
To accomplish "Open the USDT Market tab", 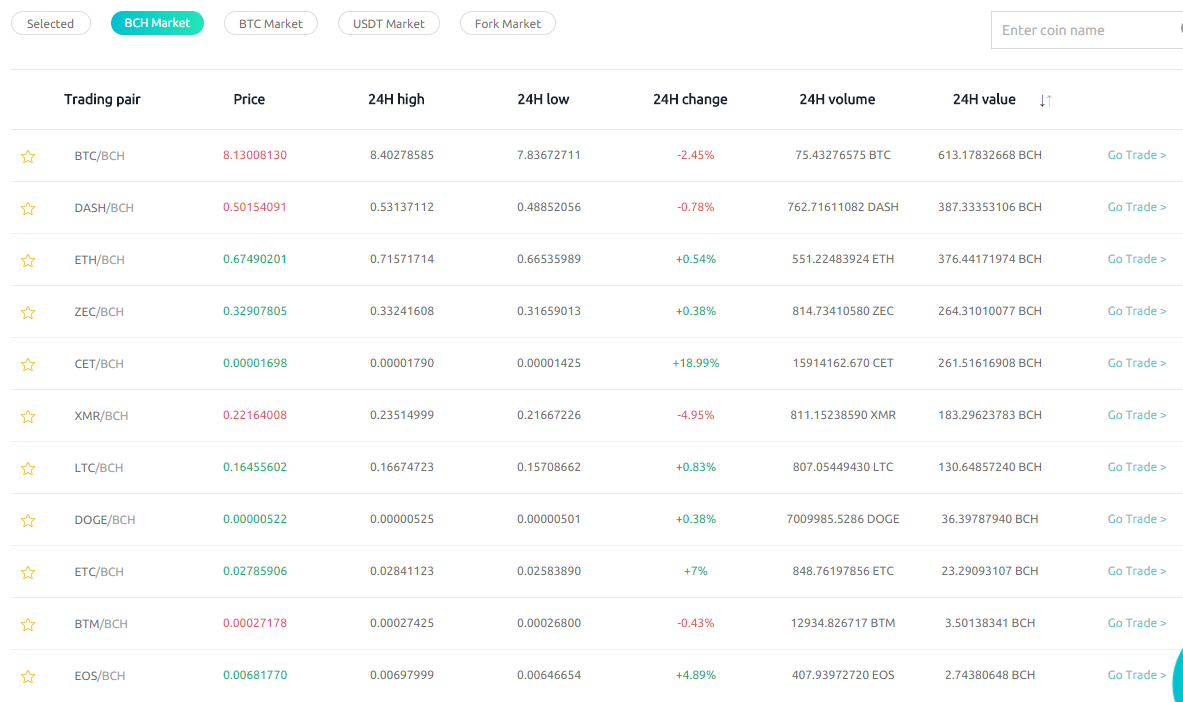I will pyautogui.click(x=388, y=23).
